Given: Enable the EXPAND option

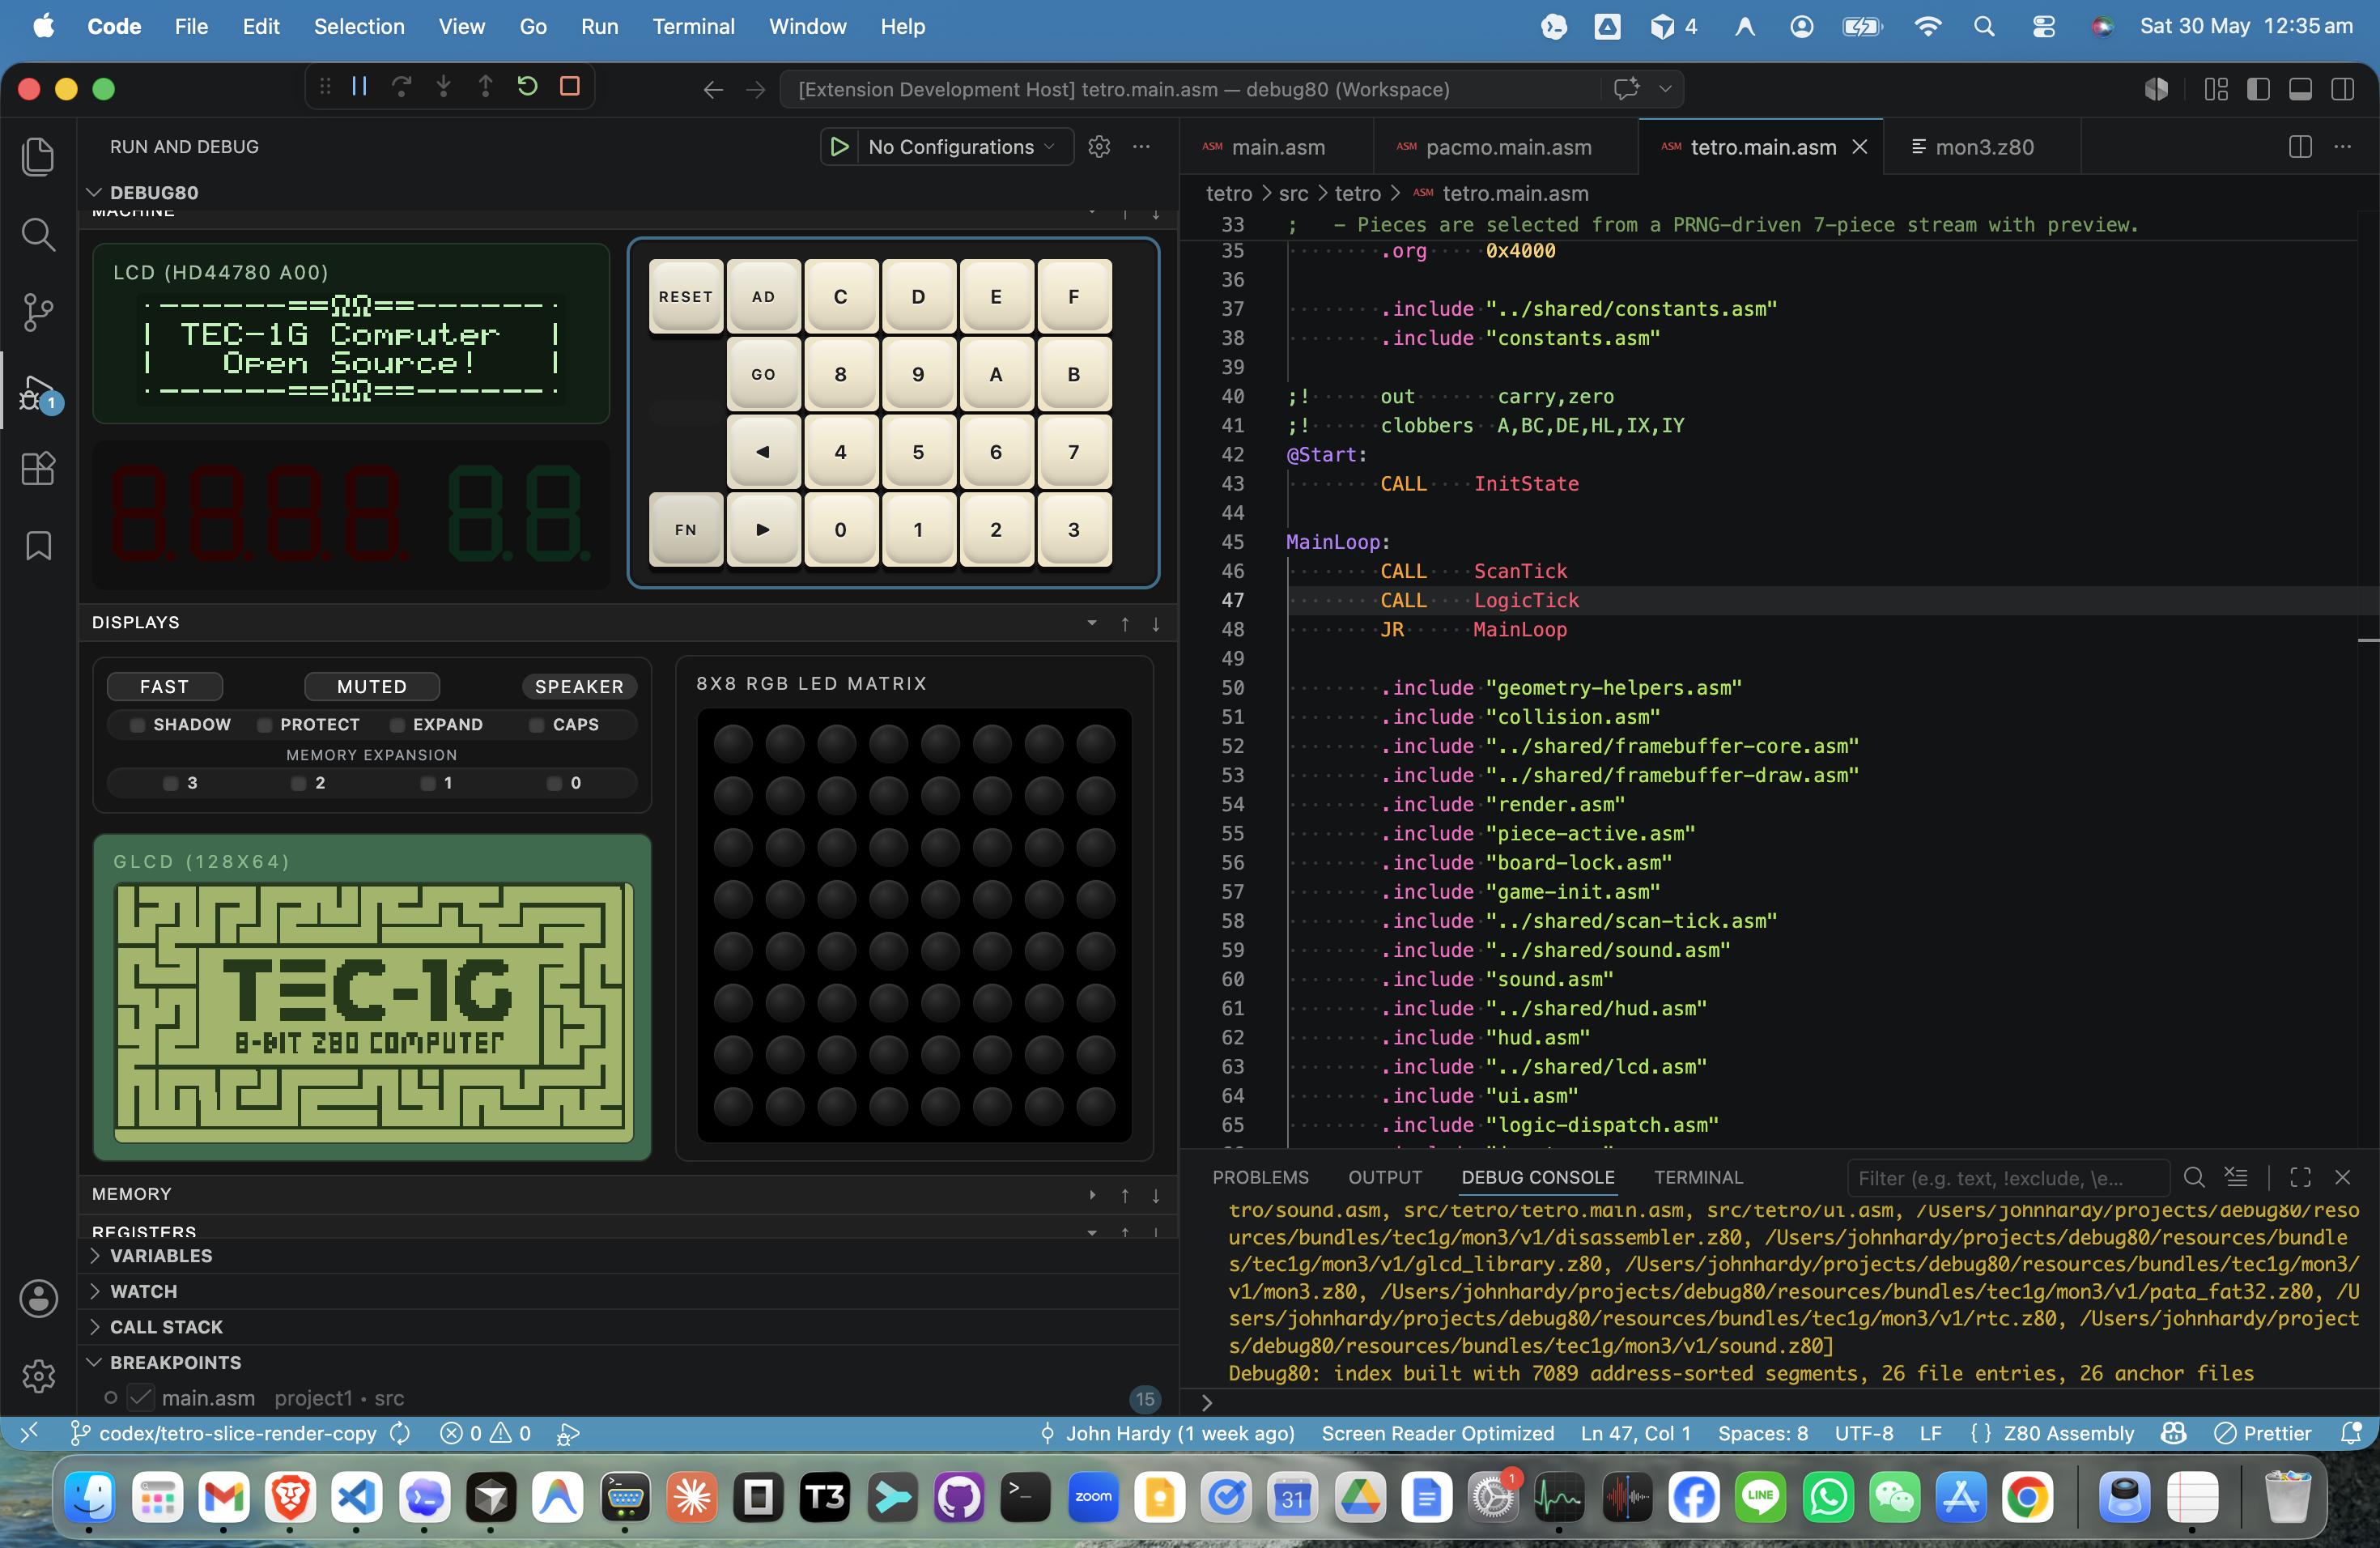Looking at the screenshot, I should point(437,724).
